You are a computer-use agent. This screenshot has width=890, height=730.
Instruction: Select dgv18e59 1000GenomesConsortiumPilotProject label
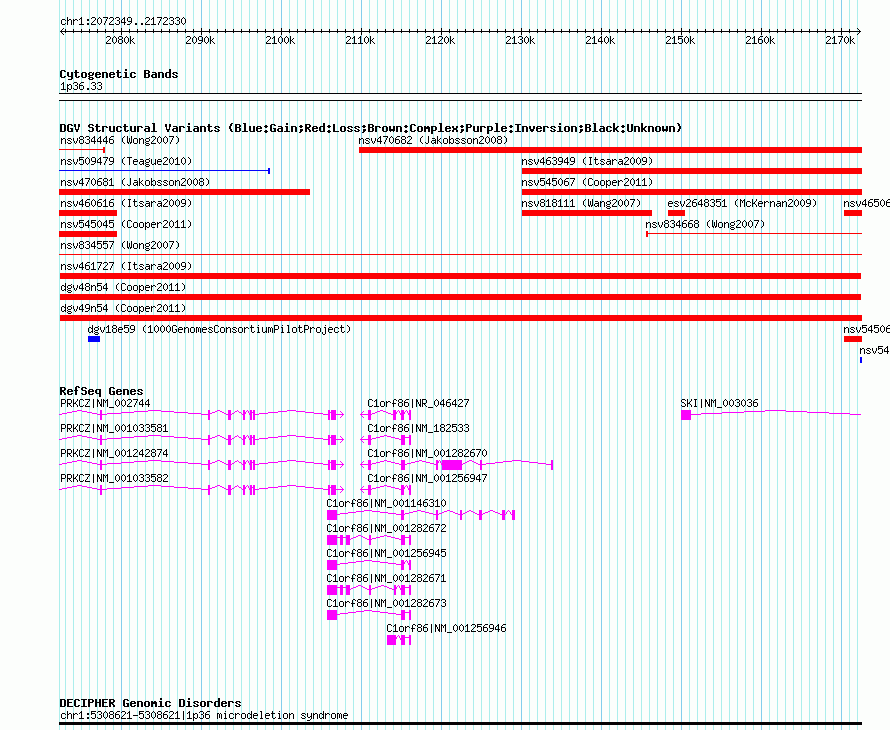coord(219,329)
